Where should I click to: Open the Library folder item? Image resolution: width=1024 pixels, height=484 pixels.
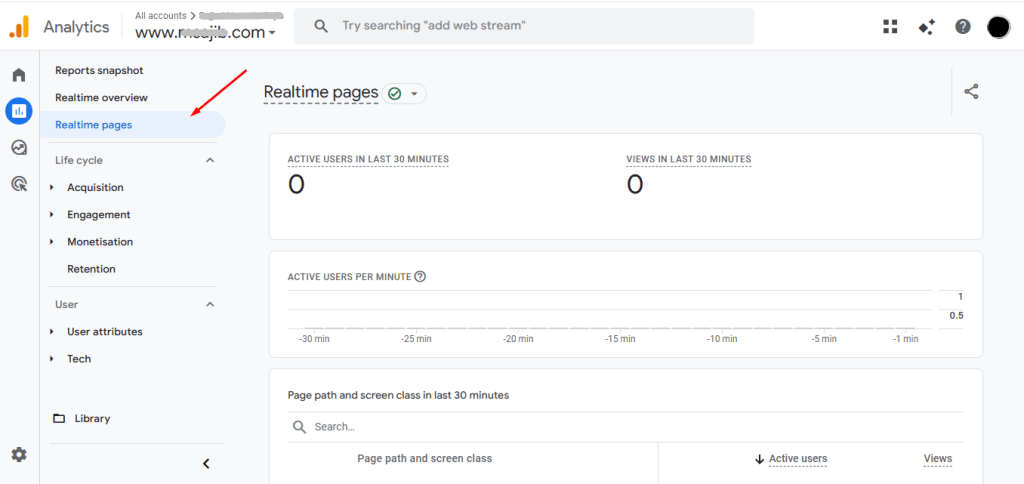pos(92,419)
